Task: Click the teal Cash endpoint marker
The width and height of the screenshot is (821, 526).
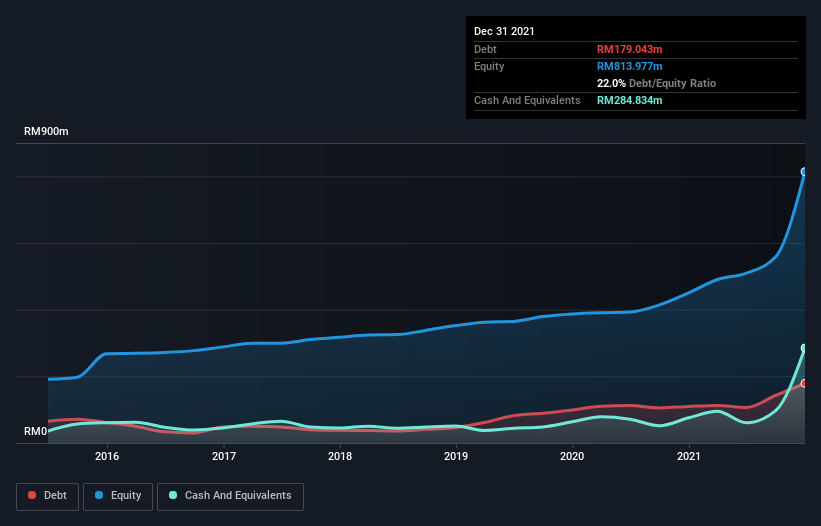Action: [x=804, y=348]
